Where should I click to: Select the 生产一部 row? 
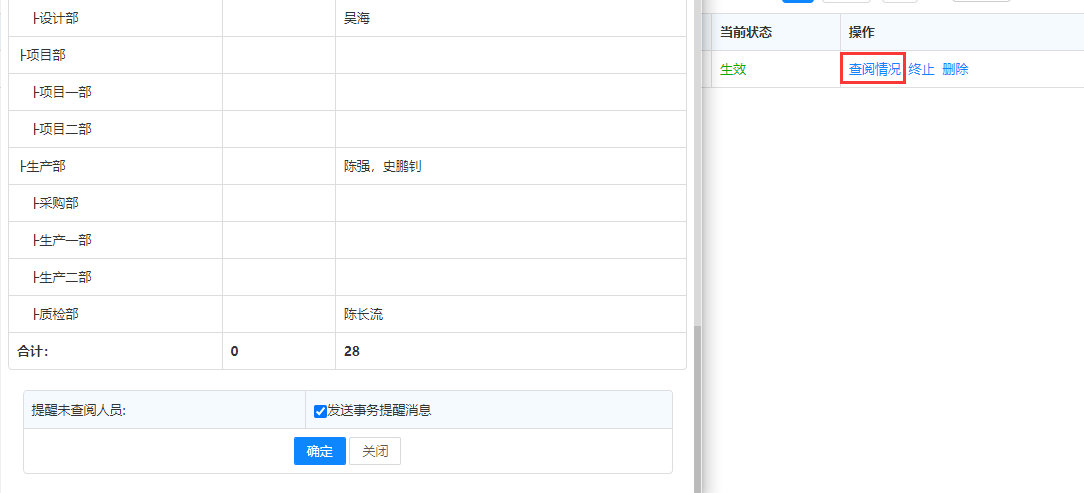pos(64,240)
